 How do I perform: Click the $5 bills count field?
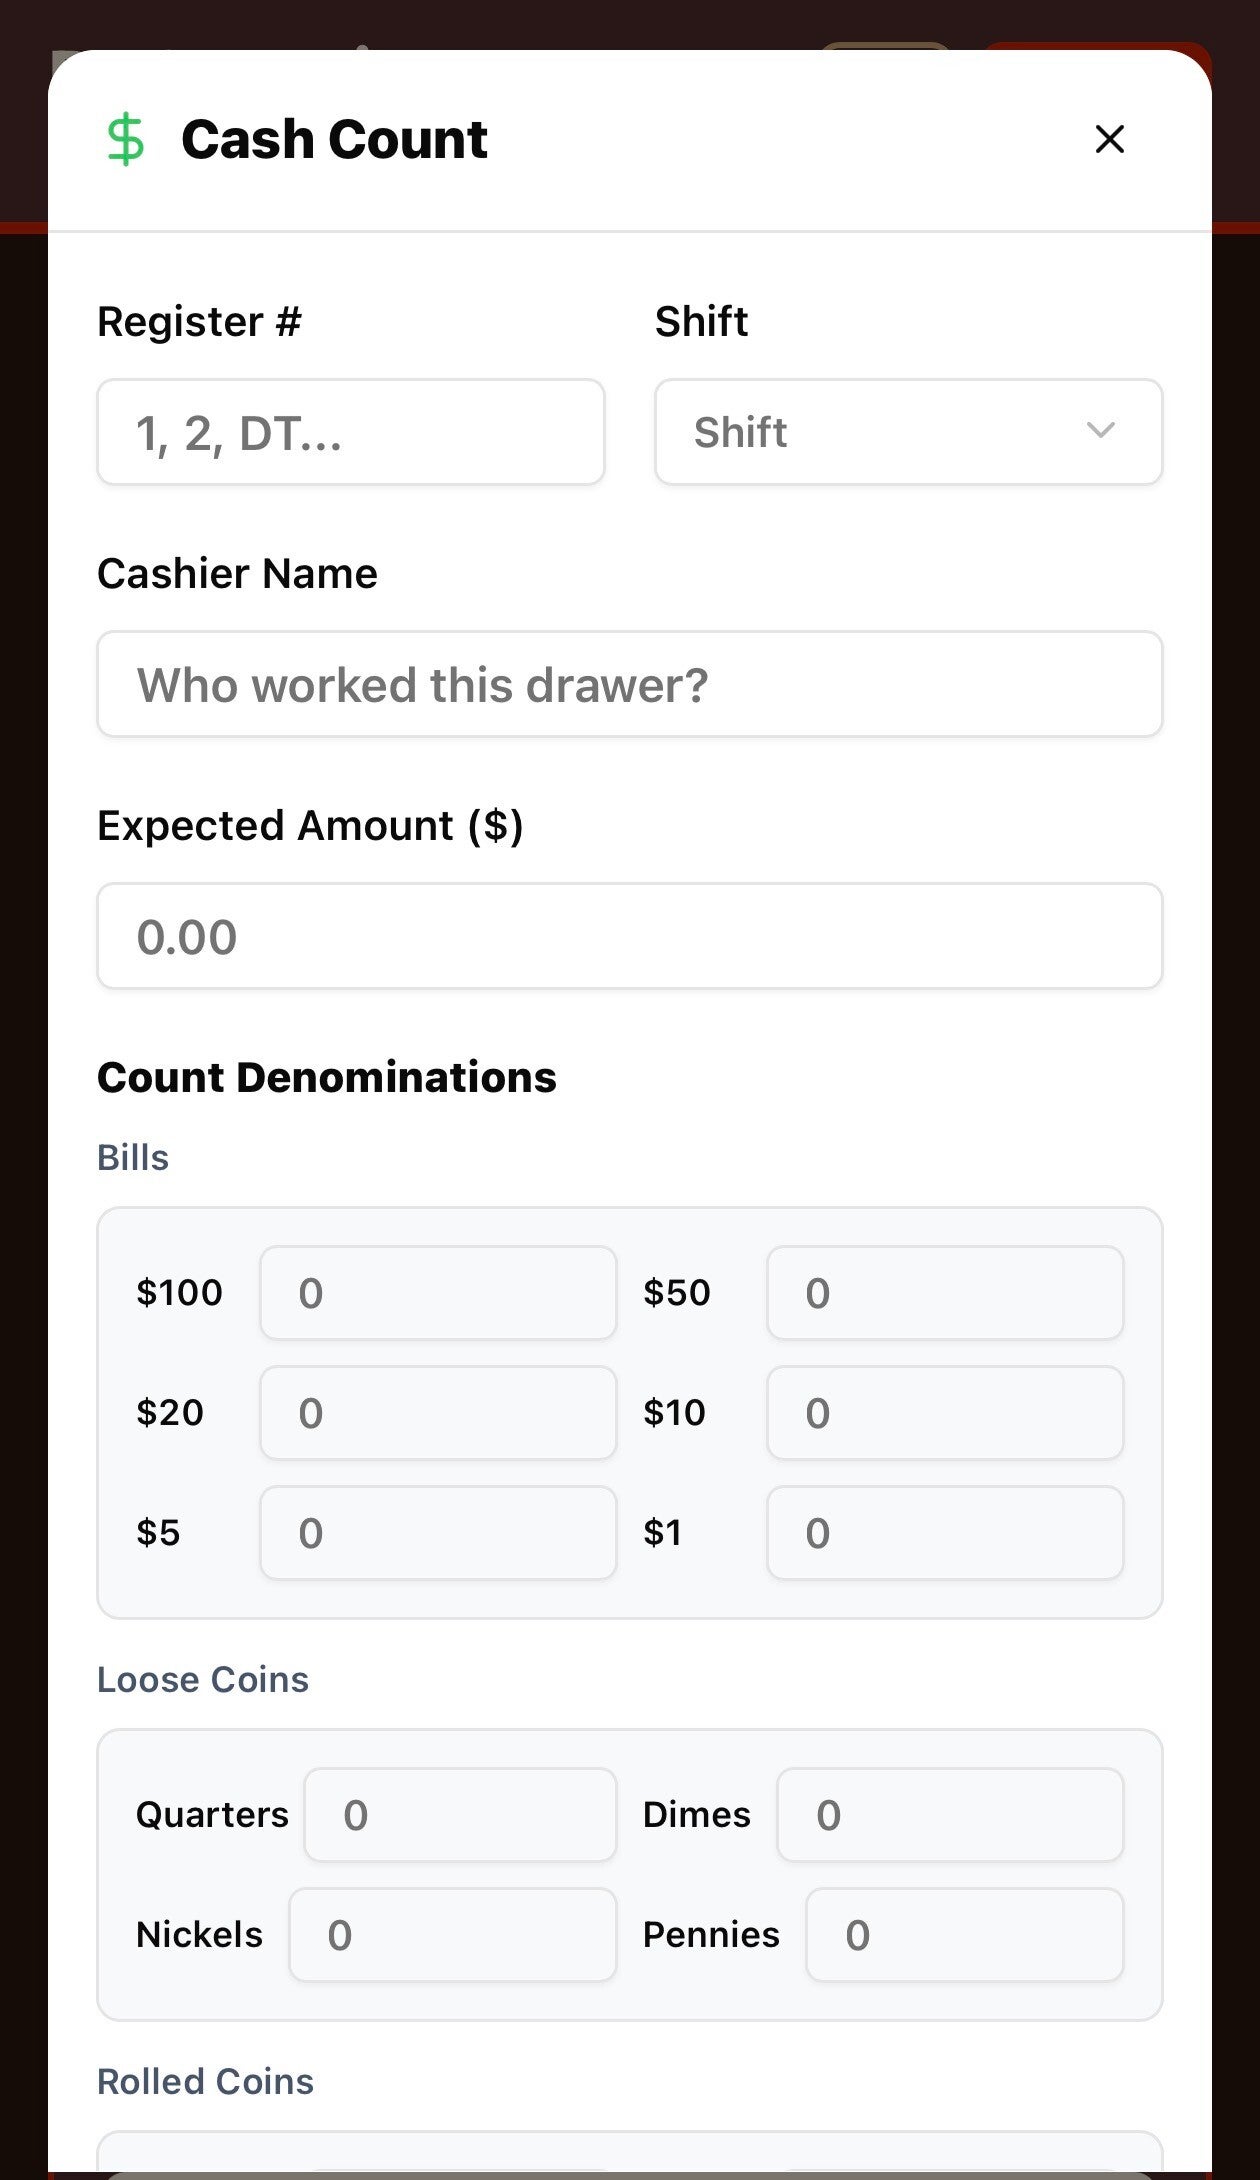[x=437, y=1532]
